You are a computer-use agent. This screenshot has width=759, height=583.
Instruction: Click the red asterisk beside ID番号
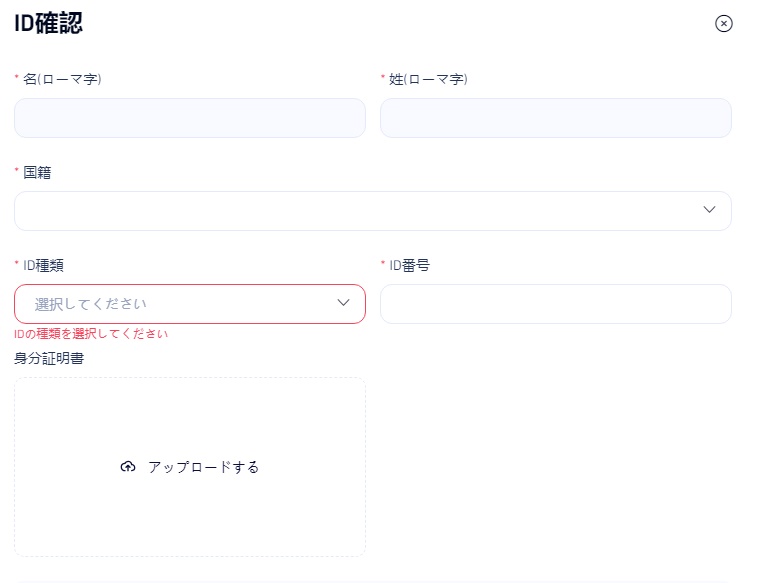click(383, 264)
